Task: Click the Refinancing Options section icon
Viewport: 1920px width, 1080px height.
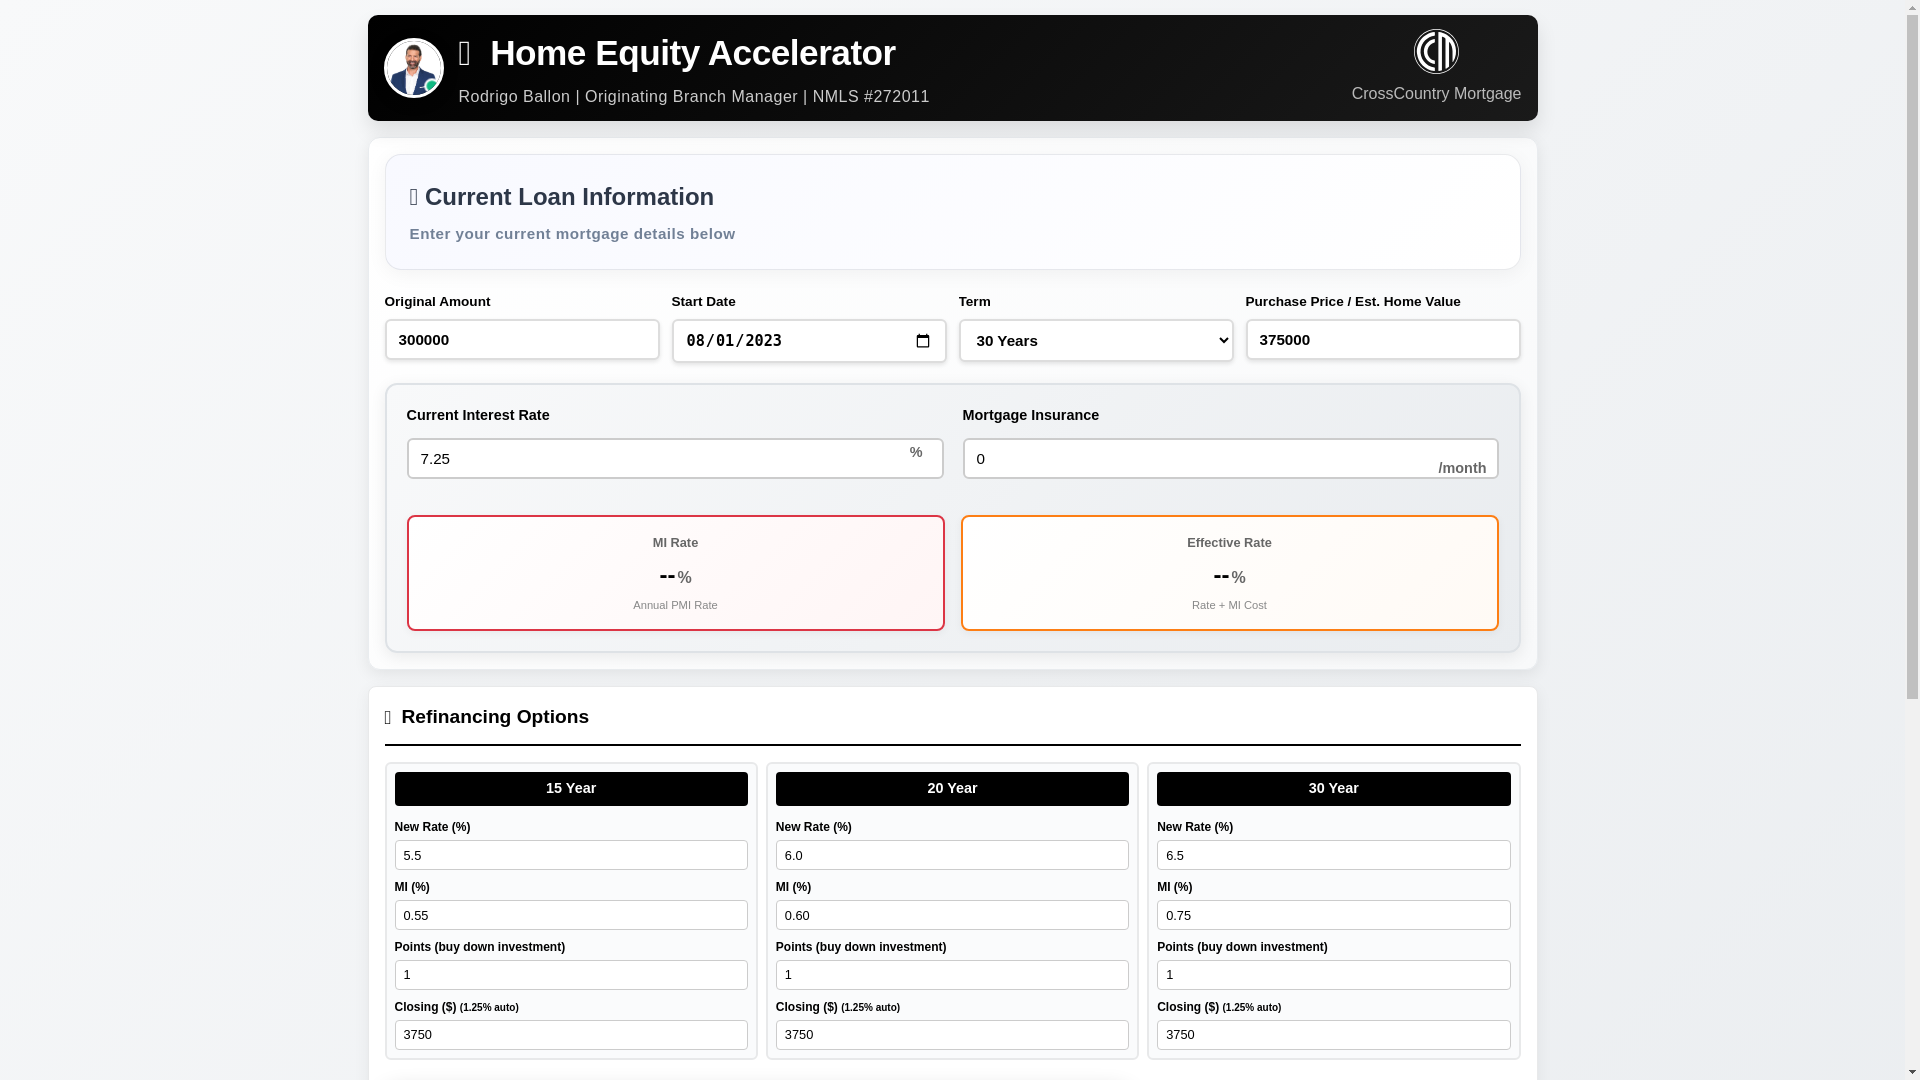Action: coord(388,718)
